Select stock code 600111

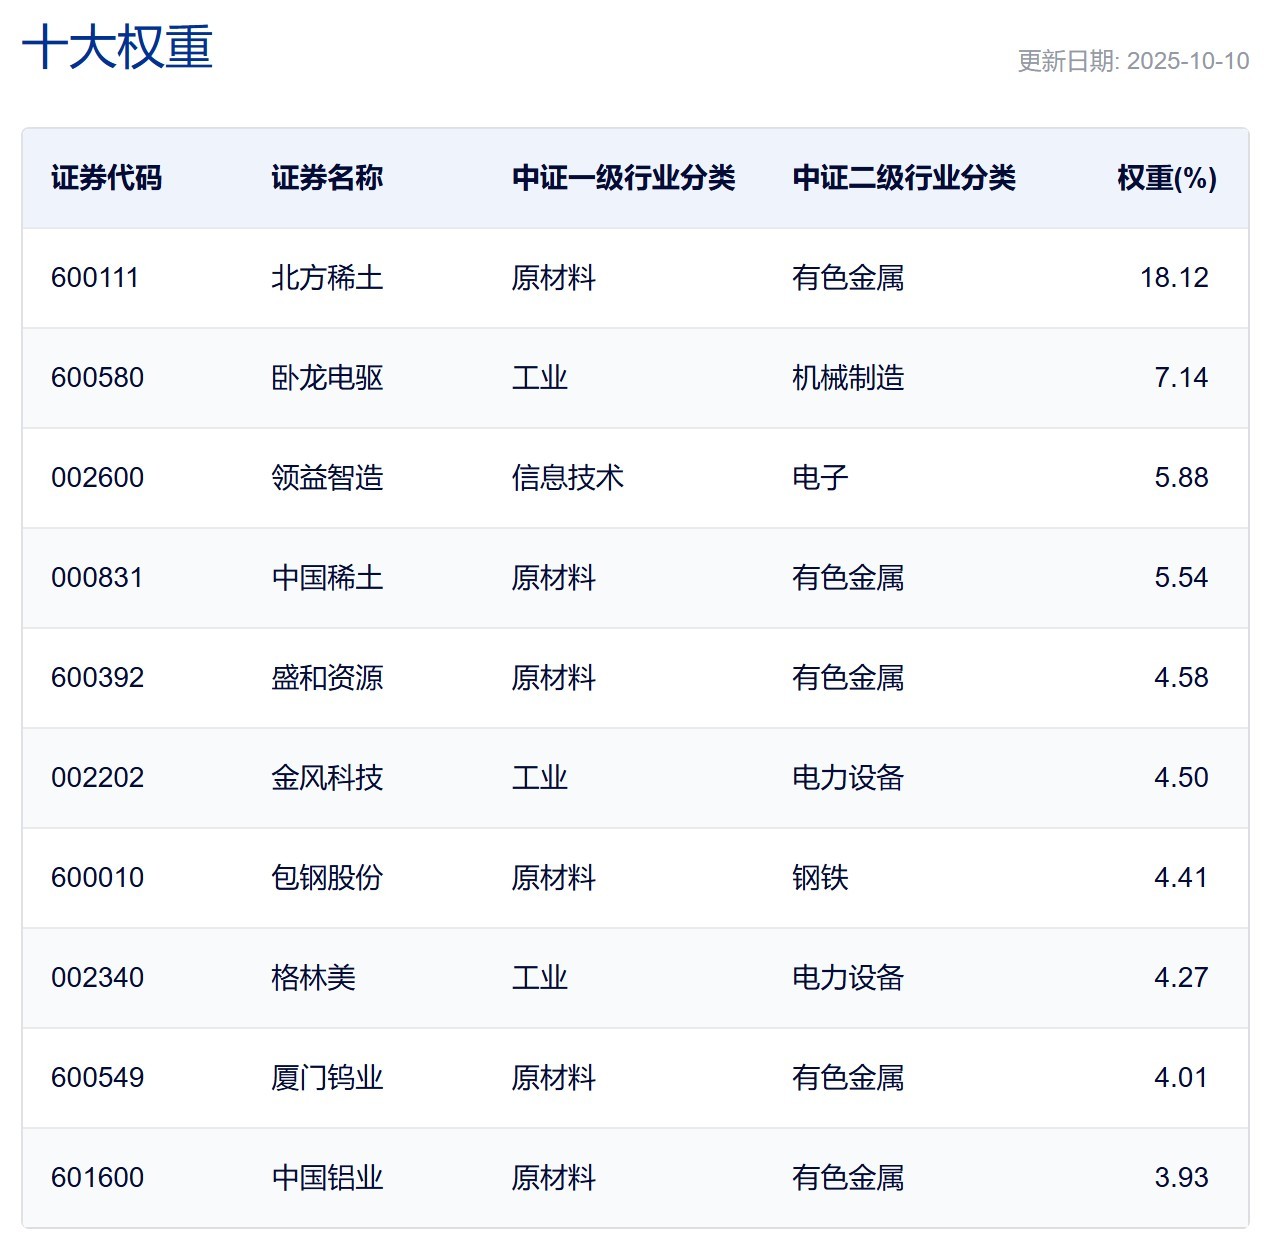95,278
